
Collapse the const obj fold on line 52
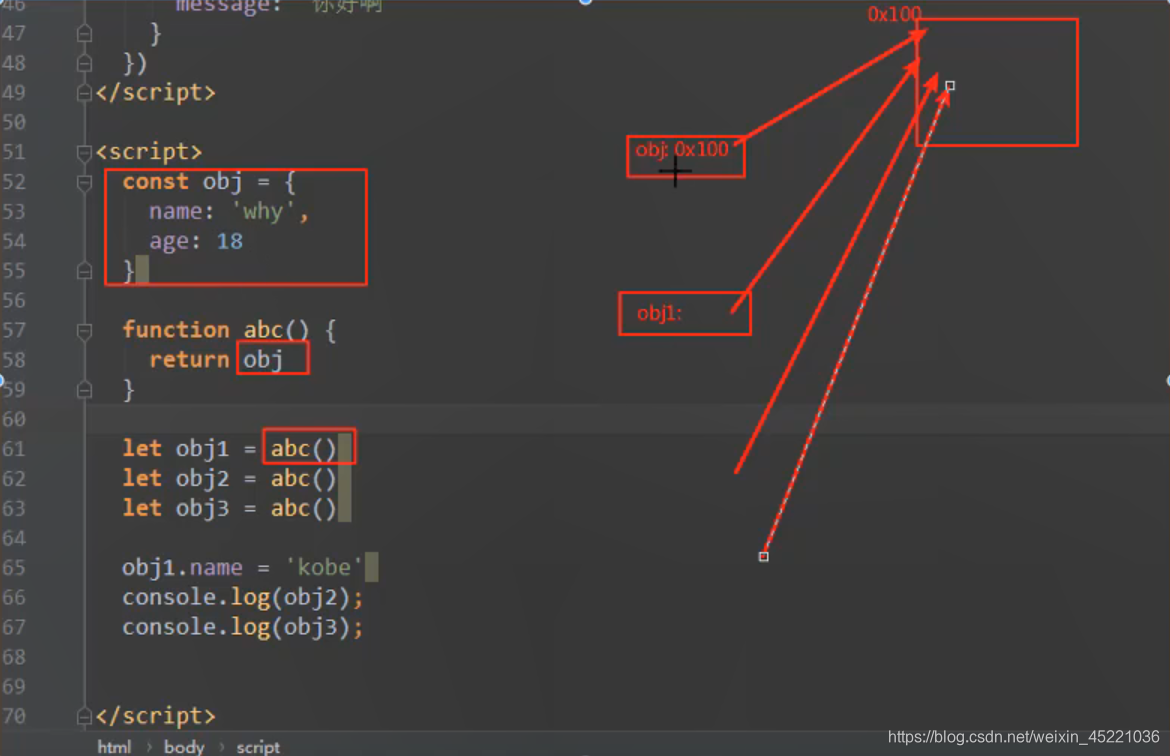pyautogui.click(x=84, y=182)
